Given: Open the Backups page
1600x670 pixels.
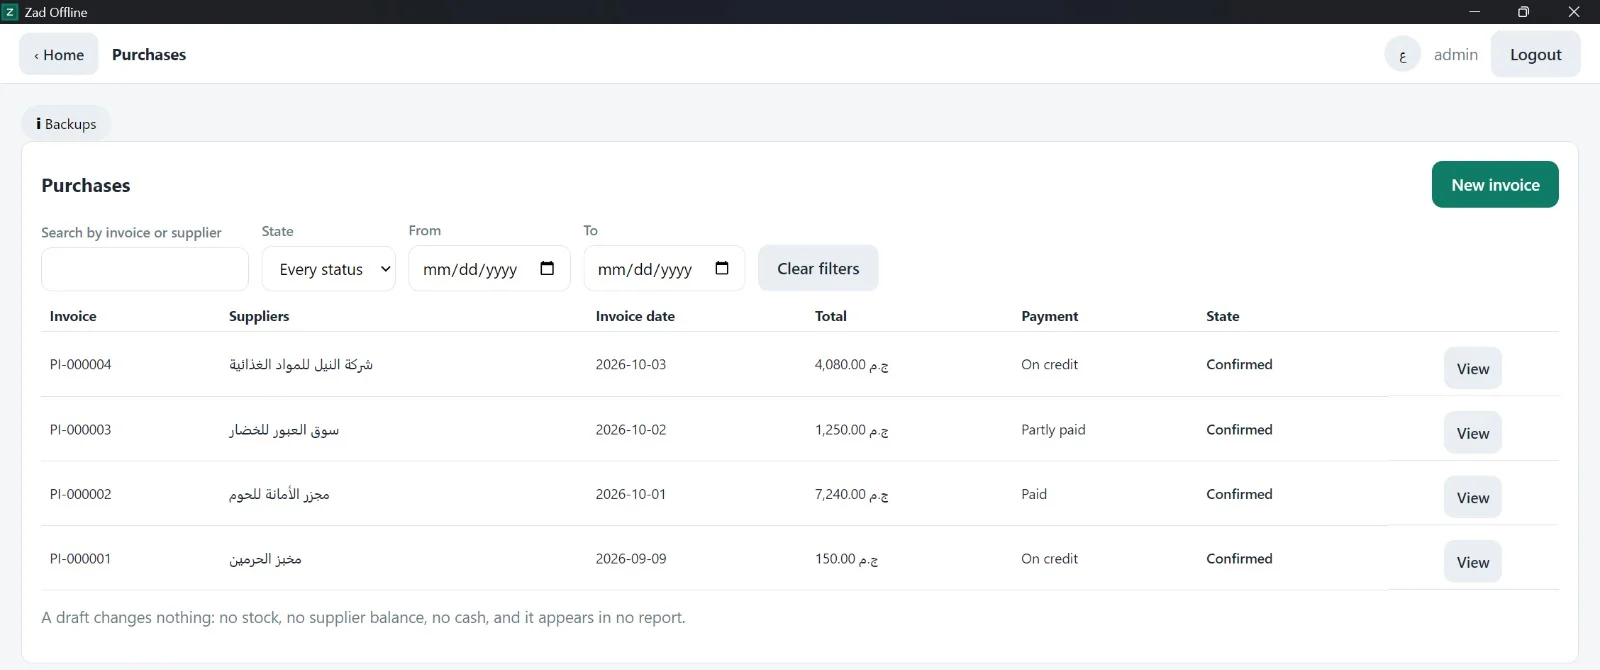Looking at the screenshot, I should pos(66,124).
